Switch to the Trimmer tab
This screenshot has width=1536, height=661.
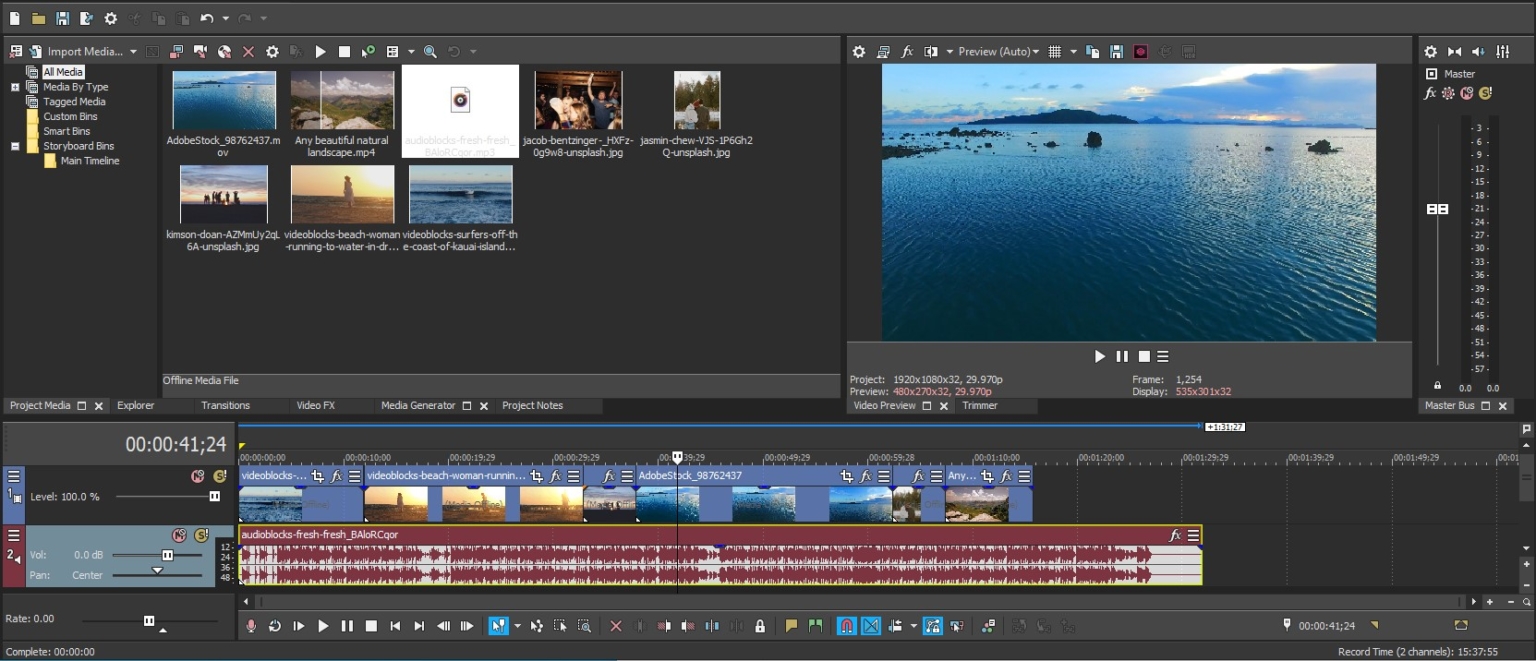tap(980, 405)
